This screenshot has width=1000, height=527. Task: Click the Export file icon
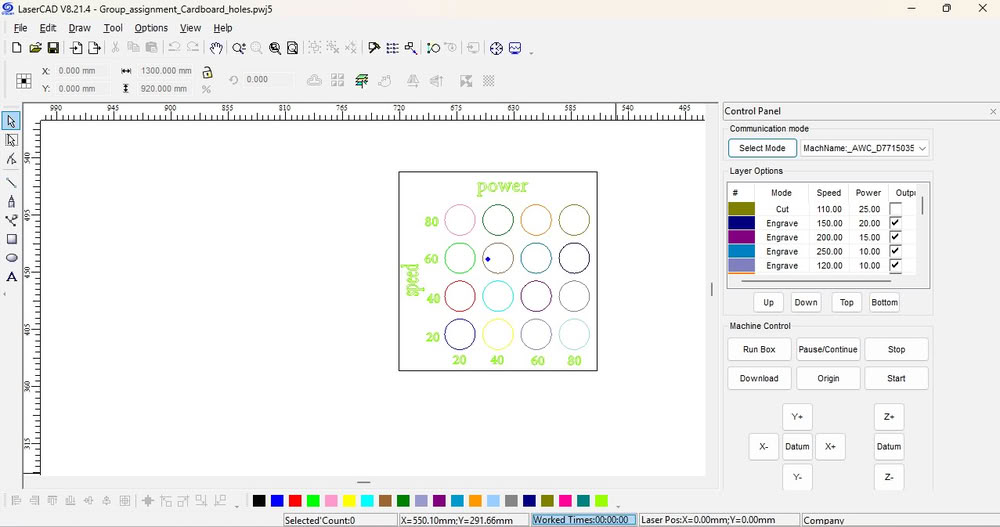pos(94,48)
